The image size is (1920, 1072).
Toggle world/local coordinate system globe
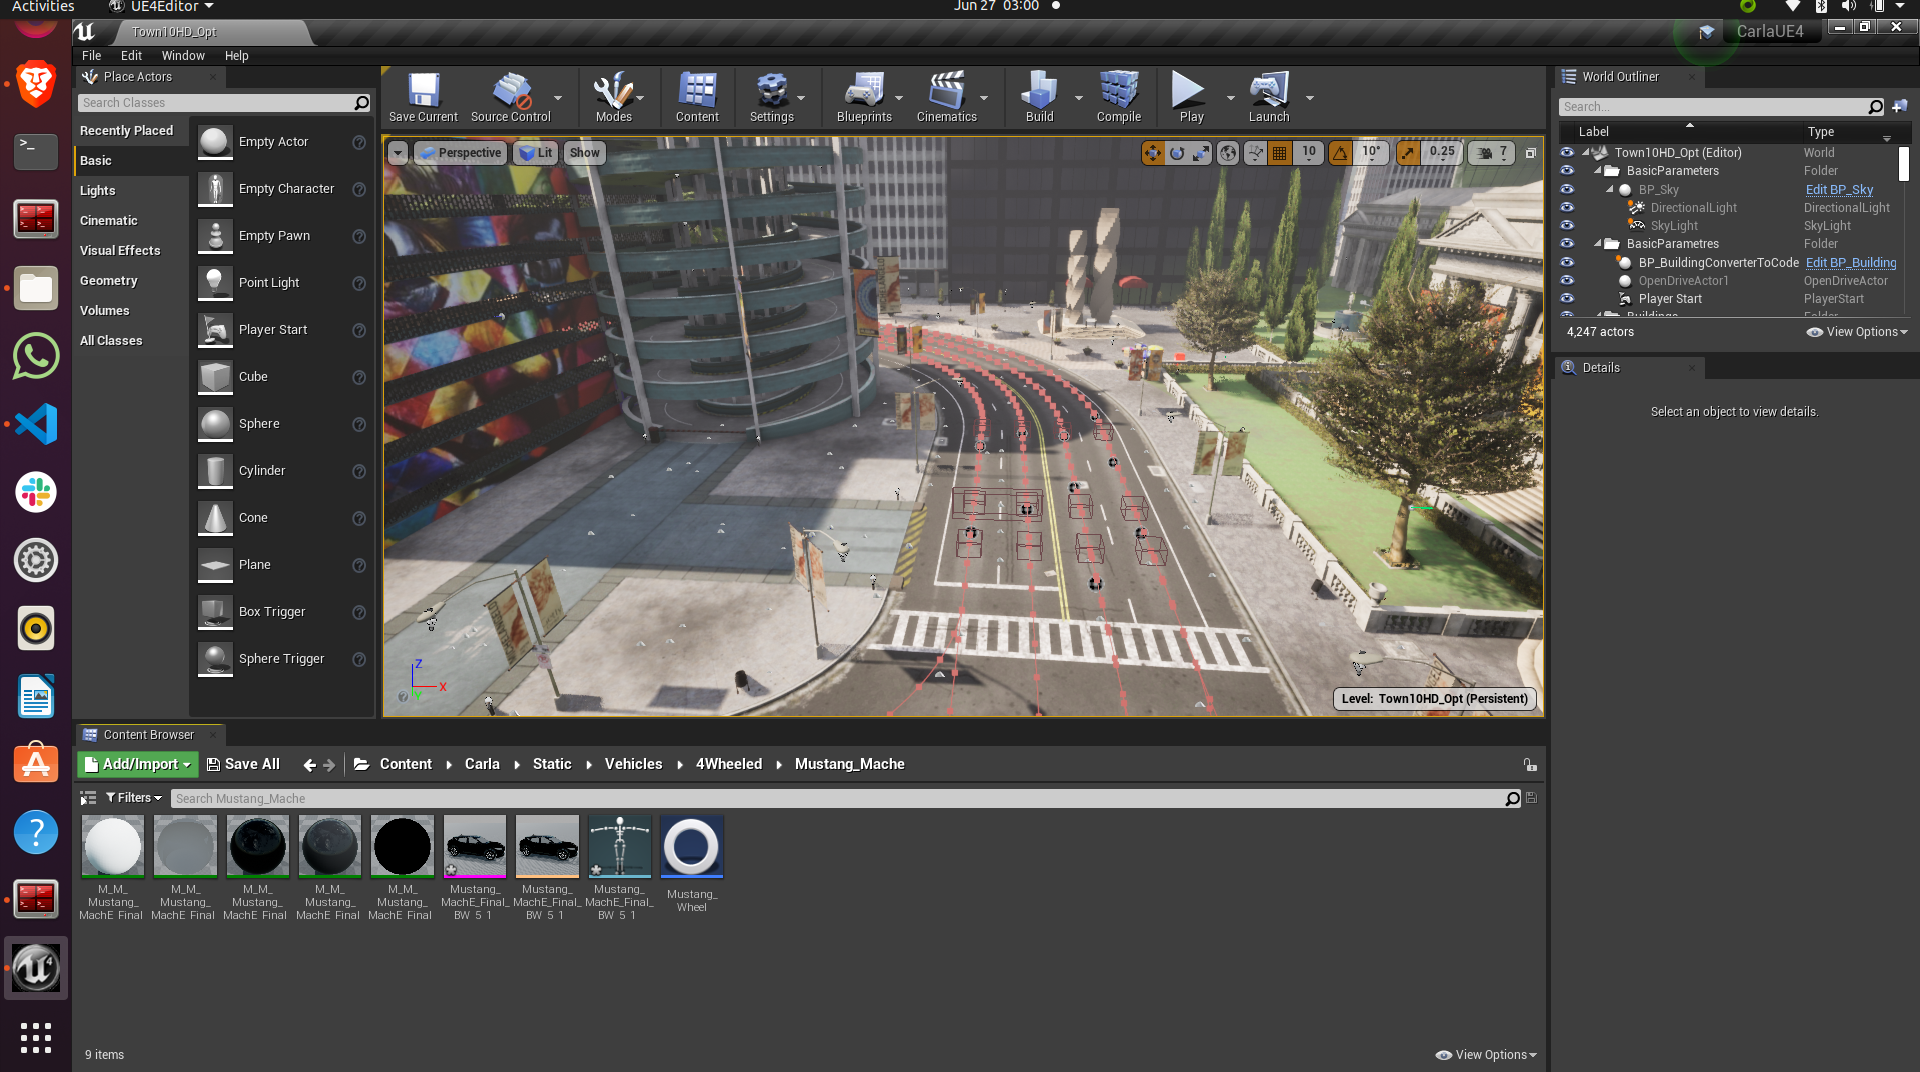click(x=1228, y=153)
